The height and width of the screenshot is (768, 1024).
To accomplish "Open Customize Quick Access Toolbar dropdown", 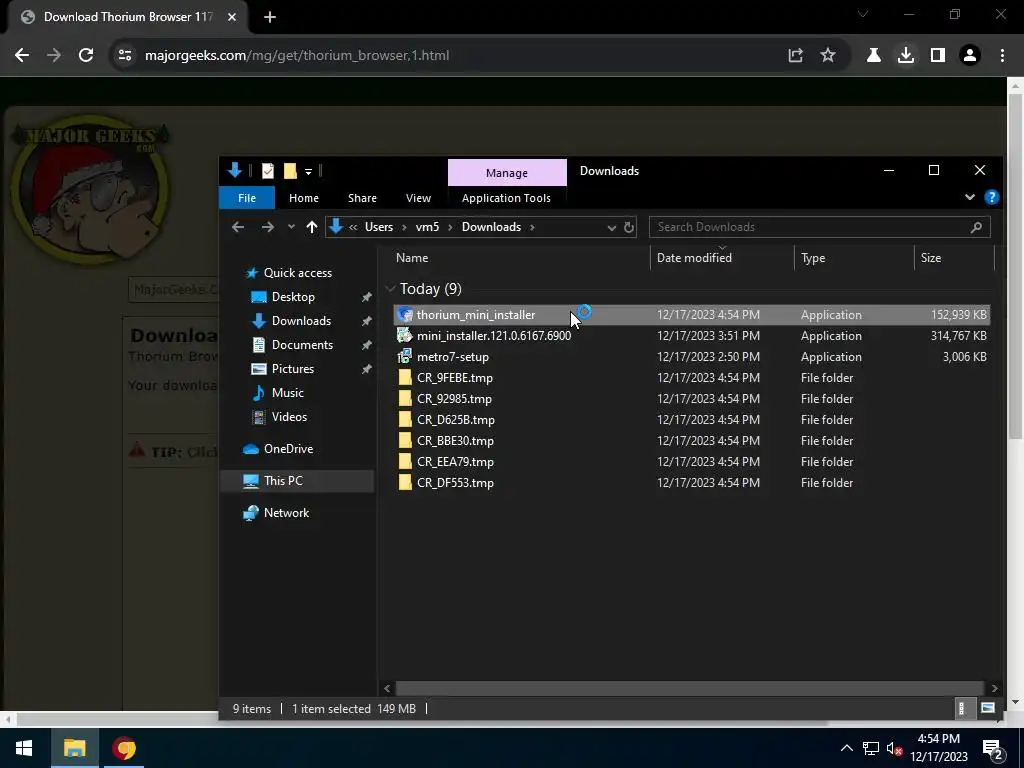I will click(308, 172).
